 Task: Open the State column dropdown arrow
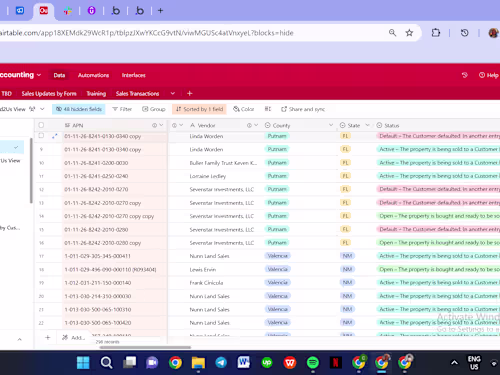pyautogui.click(x=367, y=125)
